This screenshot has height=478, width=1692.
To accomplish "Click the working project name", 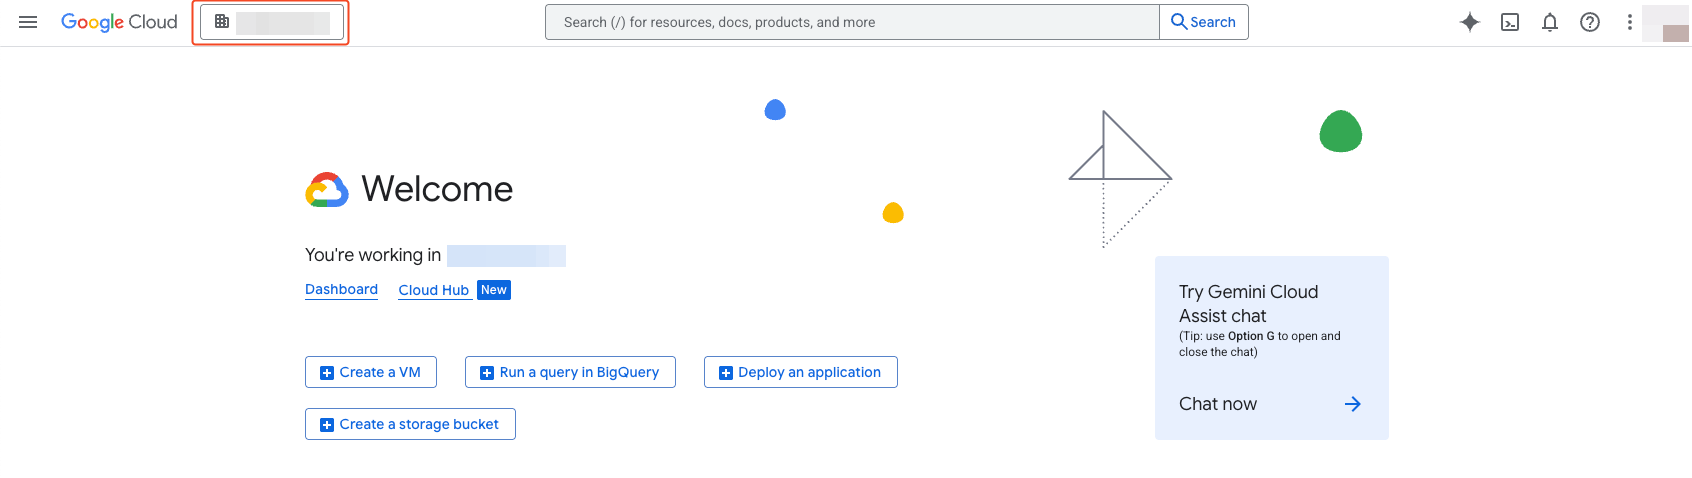I will click(506, 256).
